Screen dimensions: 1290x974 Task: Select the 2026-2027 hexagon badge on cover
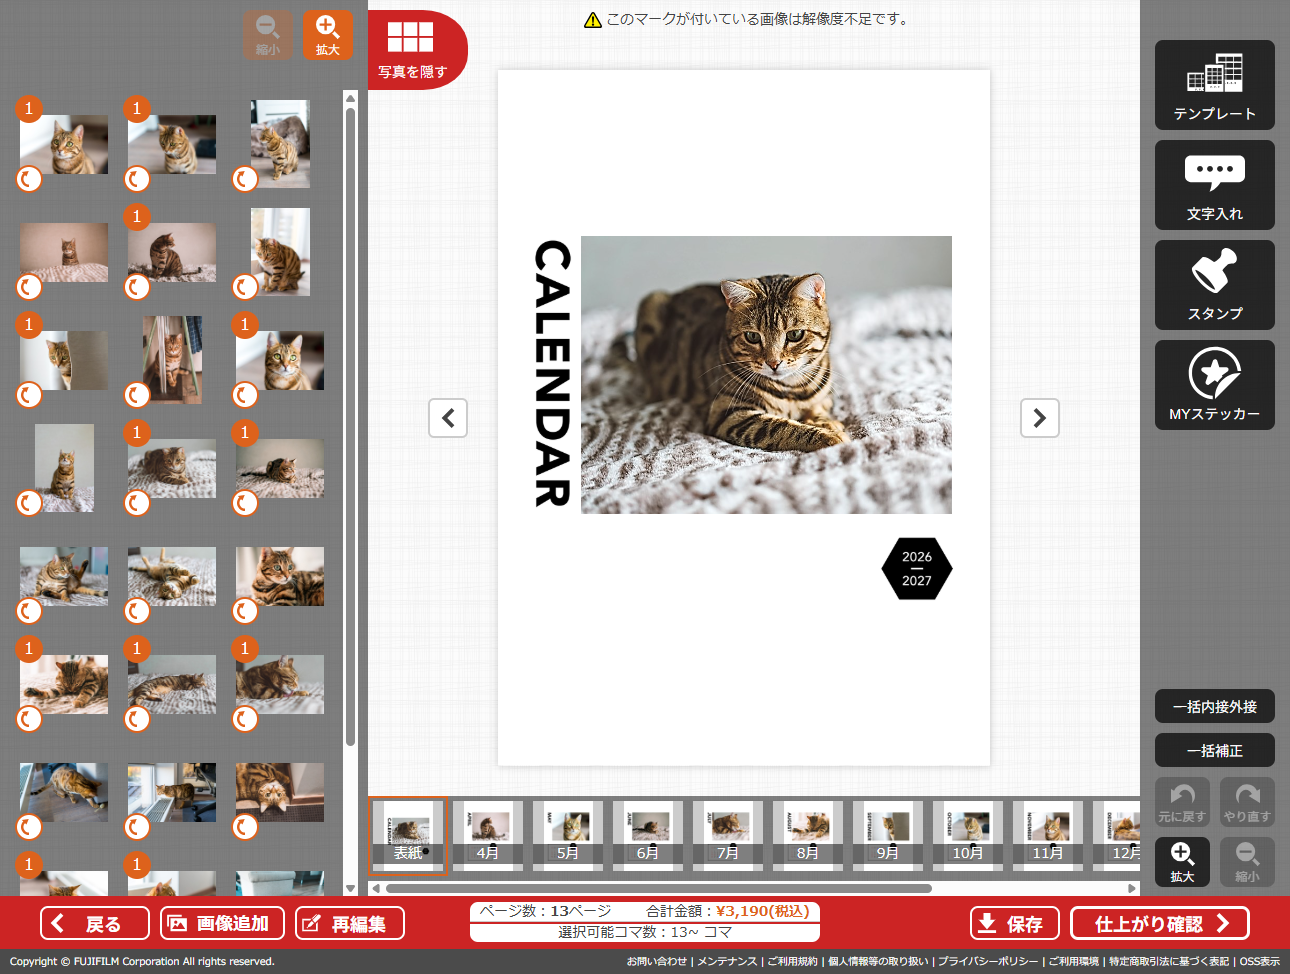[916, 569]
